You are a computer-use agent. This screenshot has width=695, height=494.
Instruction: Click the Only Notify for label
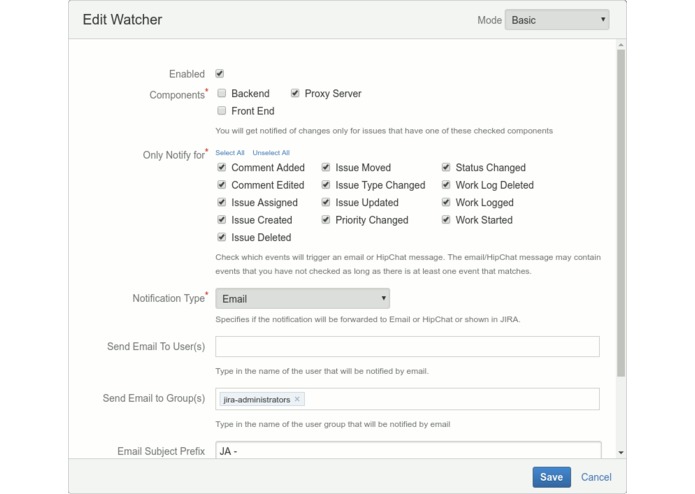point(174,155)
